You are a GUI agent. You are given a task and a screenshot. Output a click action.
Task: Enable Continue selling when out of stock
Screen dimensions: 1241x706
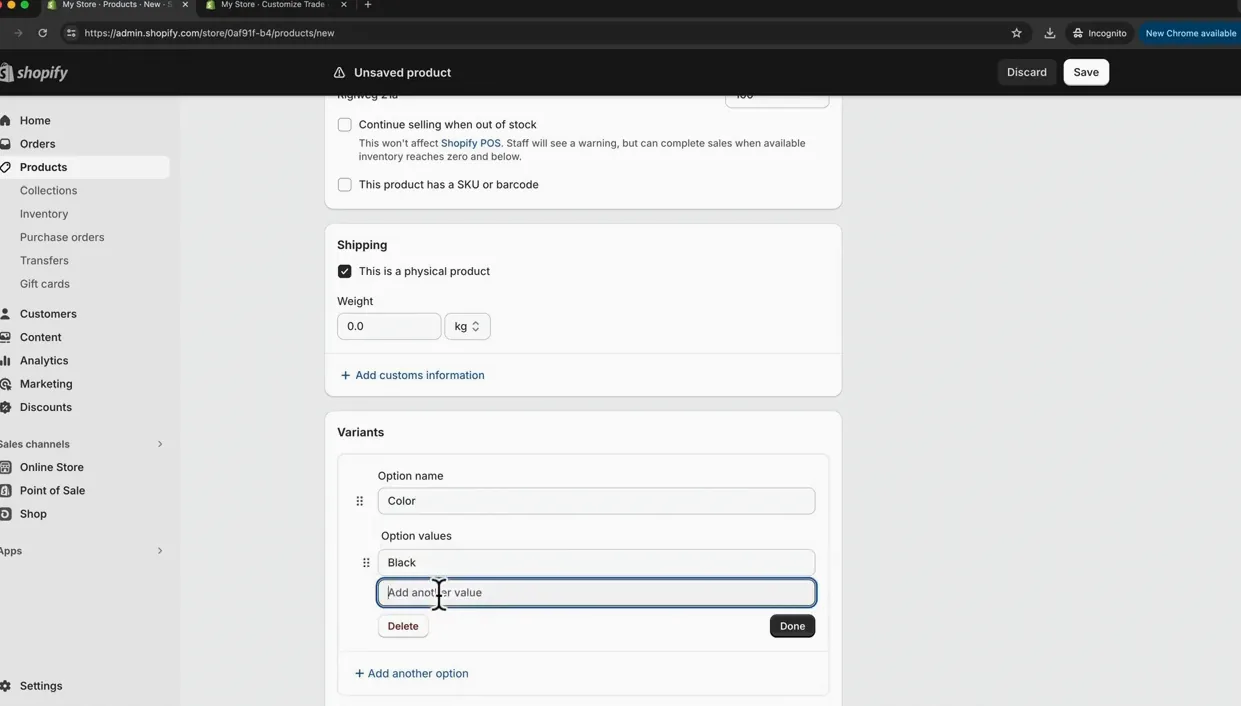coord(345,125)
